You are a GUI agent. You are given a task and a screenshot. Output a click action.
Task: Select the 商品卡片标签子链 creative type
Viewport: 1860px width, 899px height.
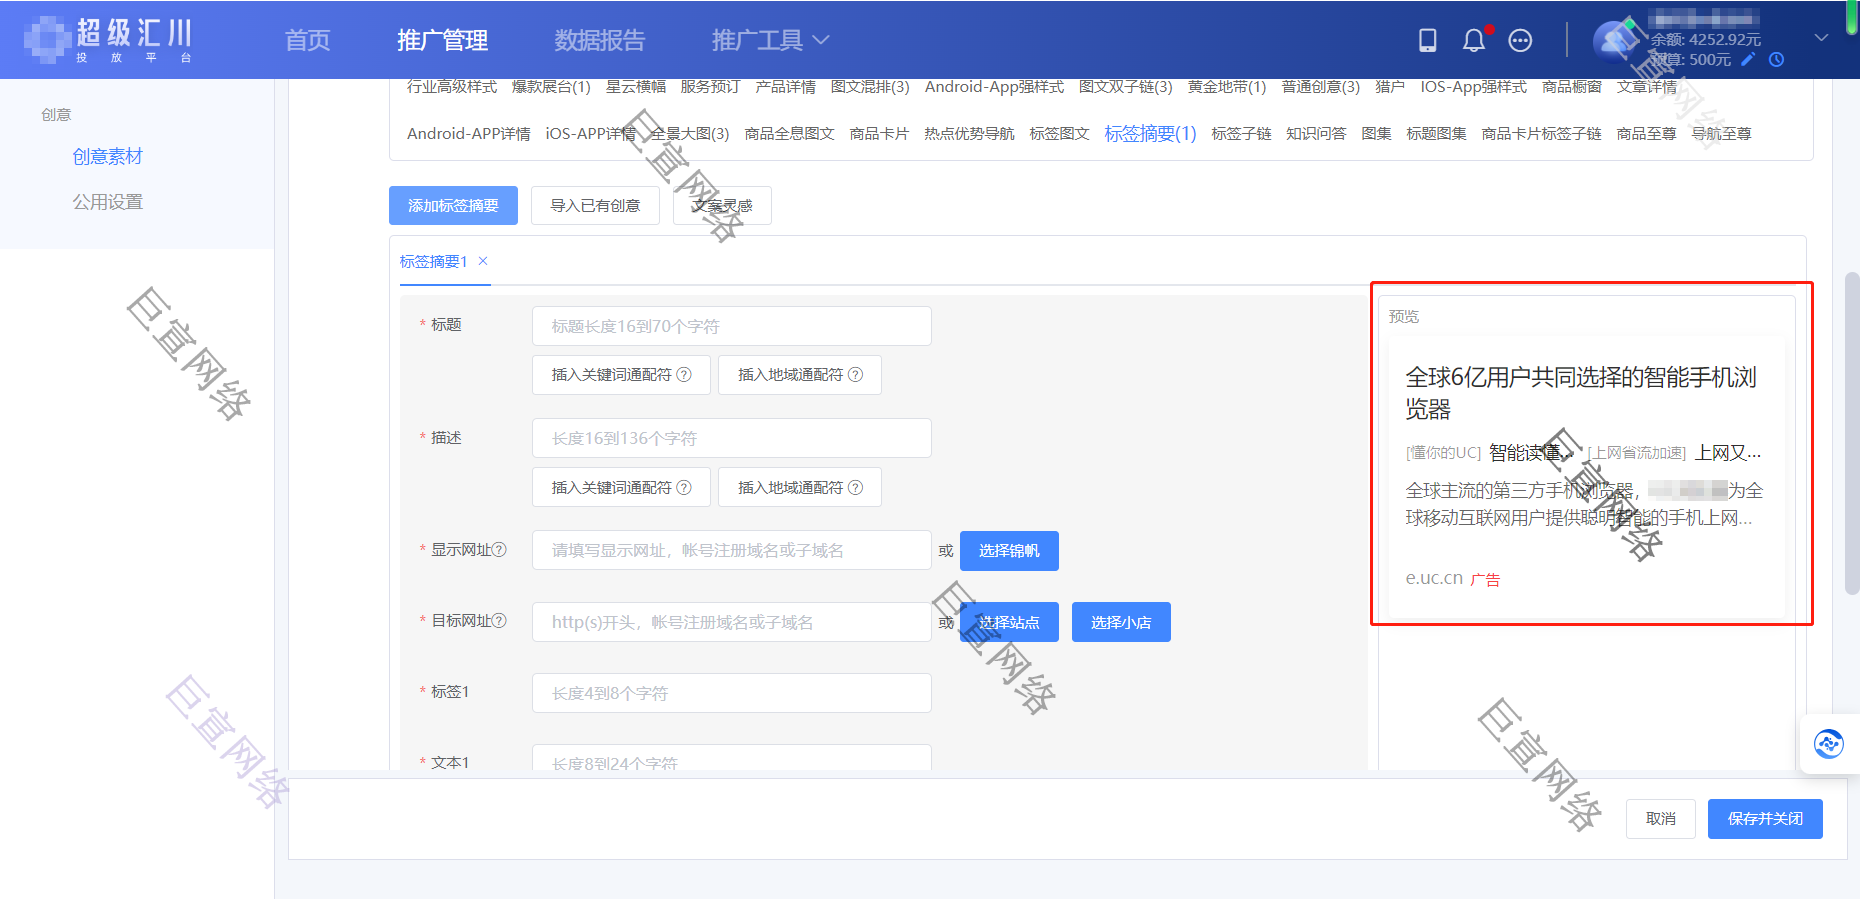[x=1541, y=133]
